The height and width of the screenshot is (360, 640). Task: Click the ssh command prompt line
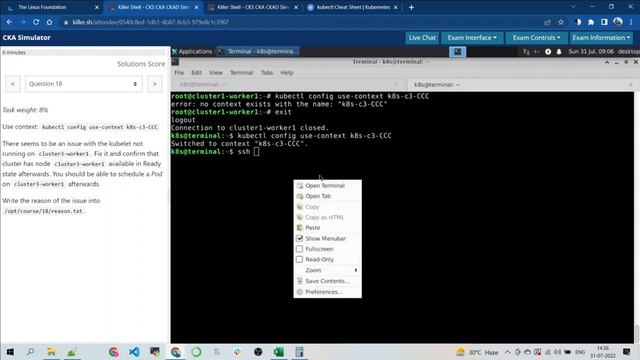pyautogui.click(x=215, y=152)
